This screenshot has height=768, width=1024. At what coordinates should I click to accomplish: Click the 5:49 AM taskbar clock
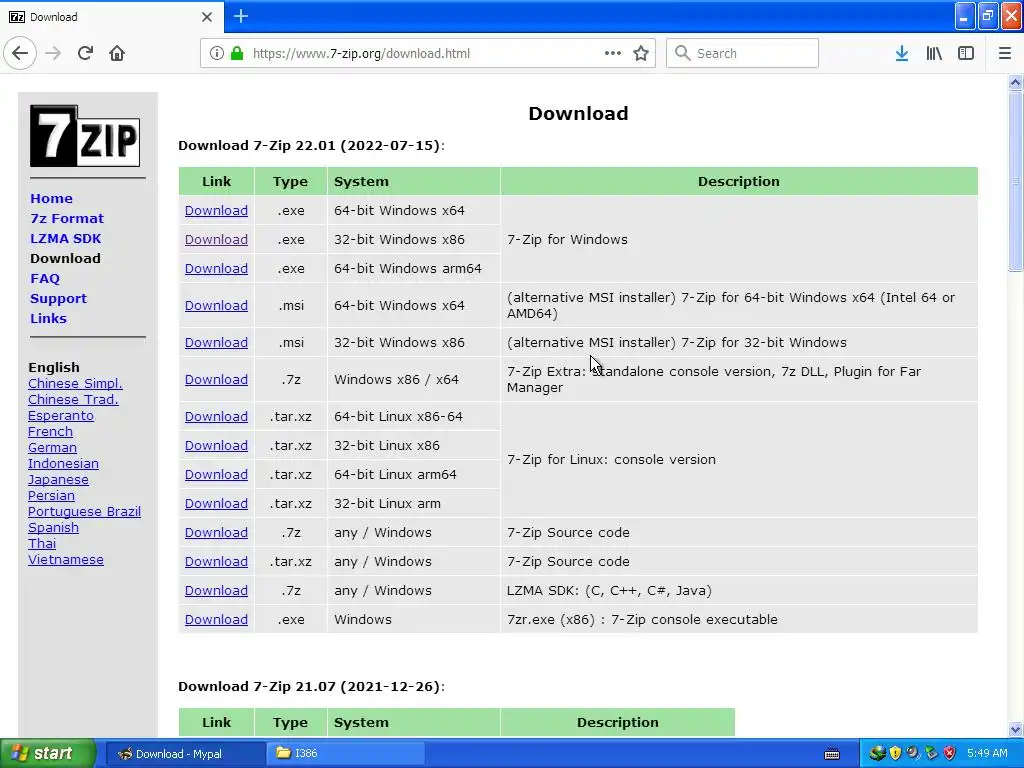(987, 753)
